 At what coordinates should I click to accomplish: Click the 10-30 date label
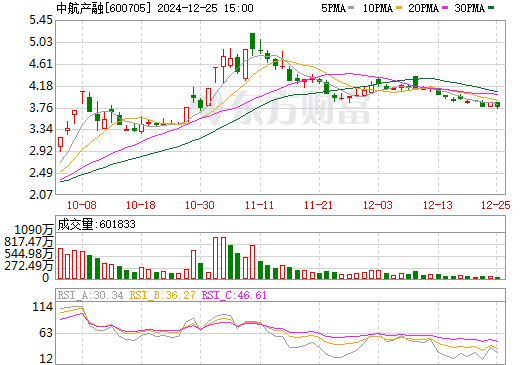click(200, 205)
